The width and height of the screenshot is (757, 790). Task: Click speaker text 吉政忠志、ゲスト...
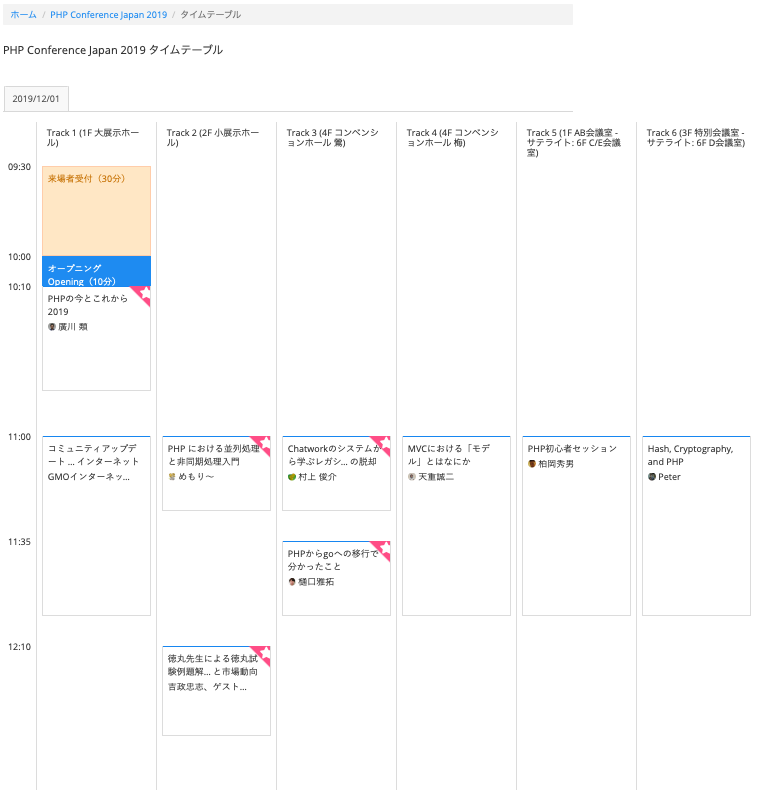[x=207, y=687]
